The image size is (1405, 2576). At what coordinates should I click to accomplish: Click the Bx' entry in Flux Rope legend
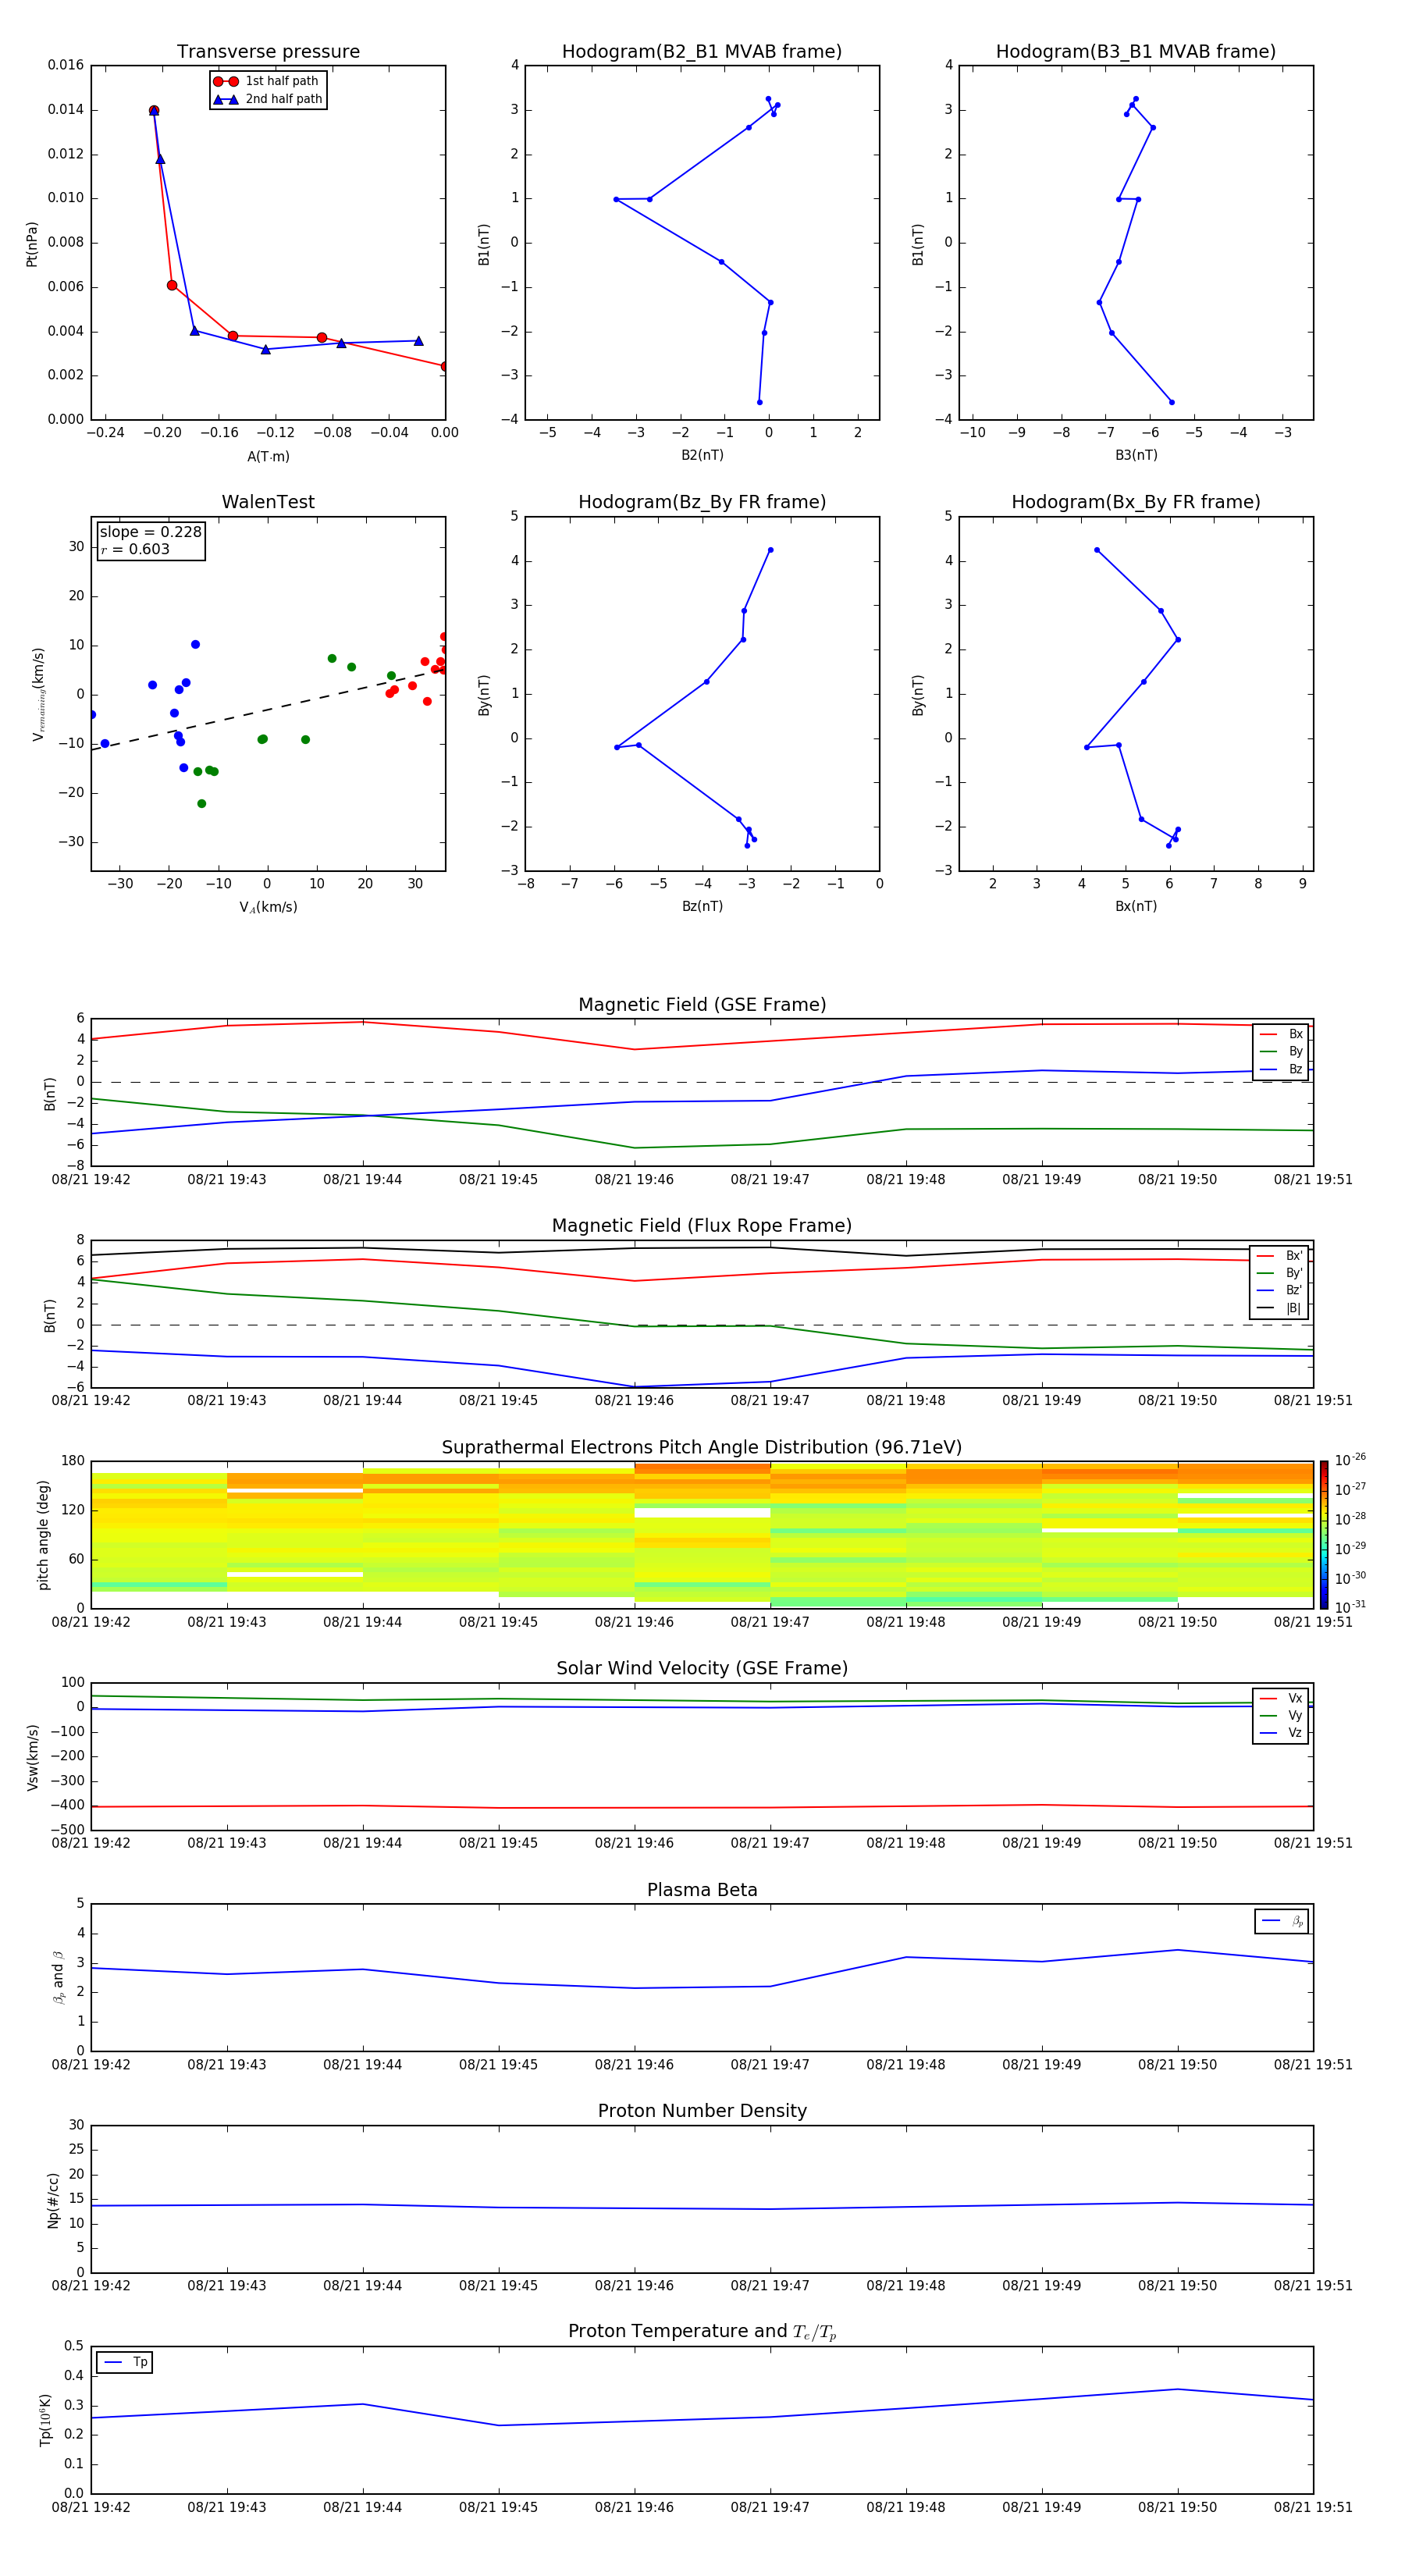(1280, 1256)
